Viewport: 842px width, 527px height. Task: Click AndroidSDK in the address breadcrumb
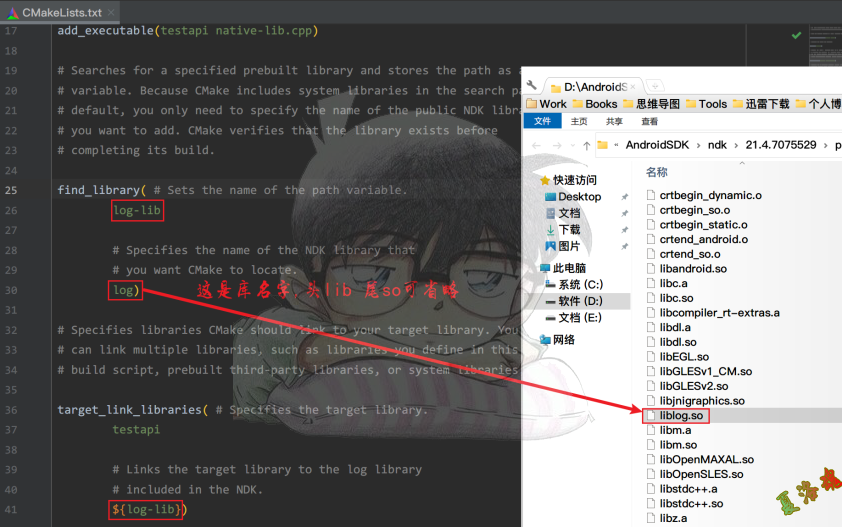[657, 145]
